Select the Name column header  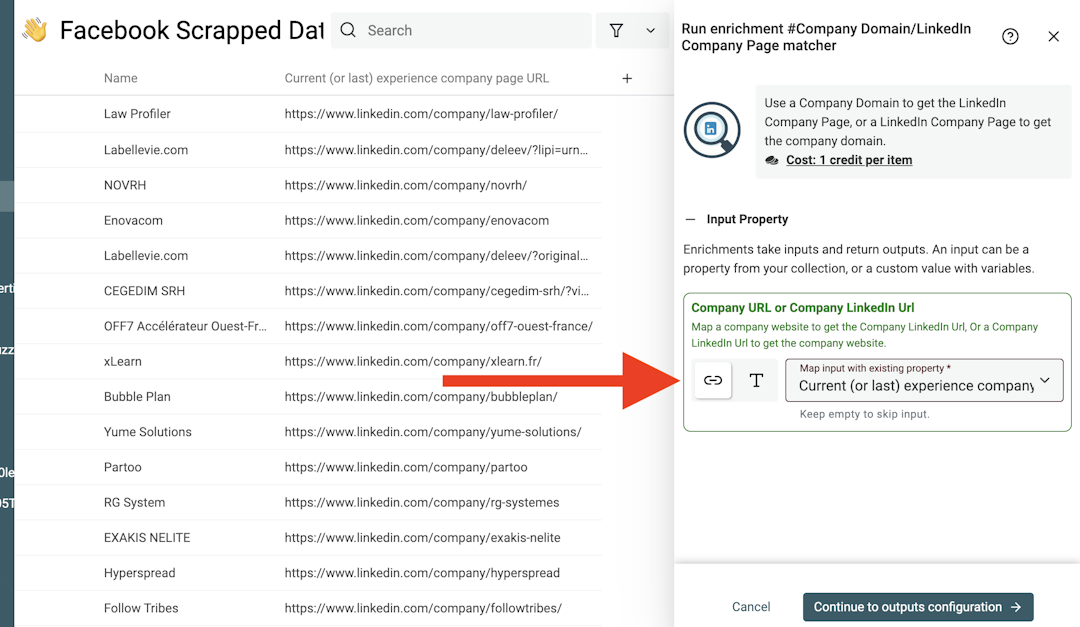pyautogui.click(x=120, y=77)
